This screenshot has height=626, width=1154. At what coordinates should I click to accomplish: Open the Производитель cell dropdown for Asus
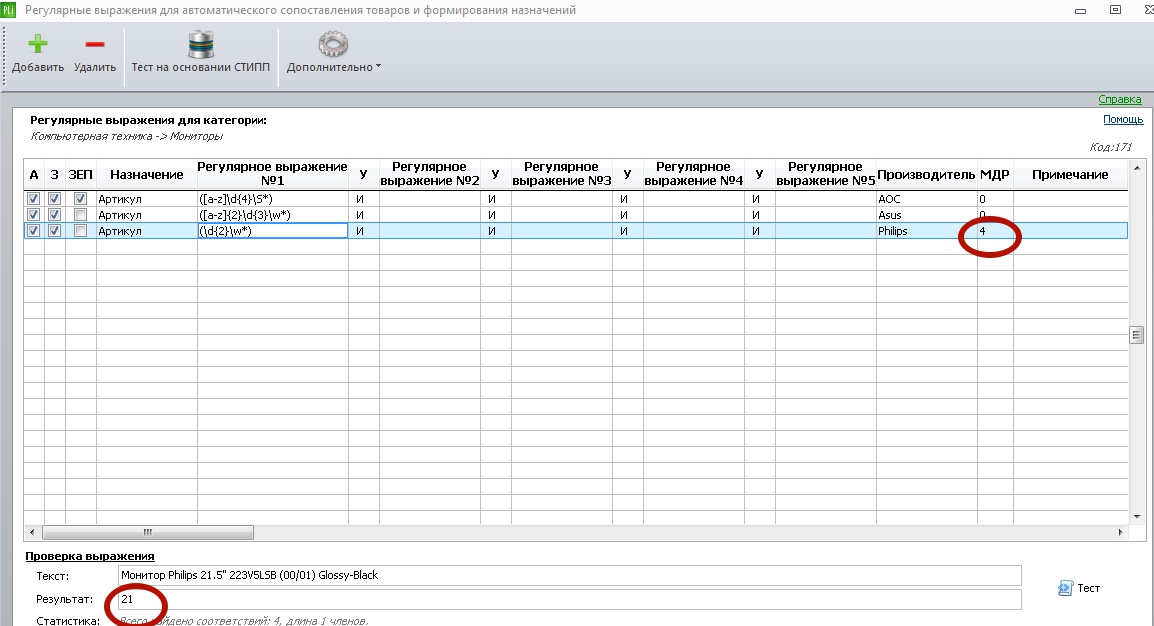(x=927, y=215)
